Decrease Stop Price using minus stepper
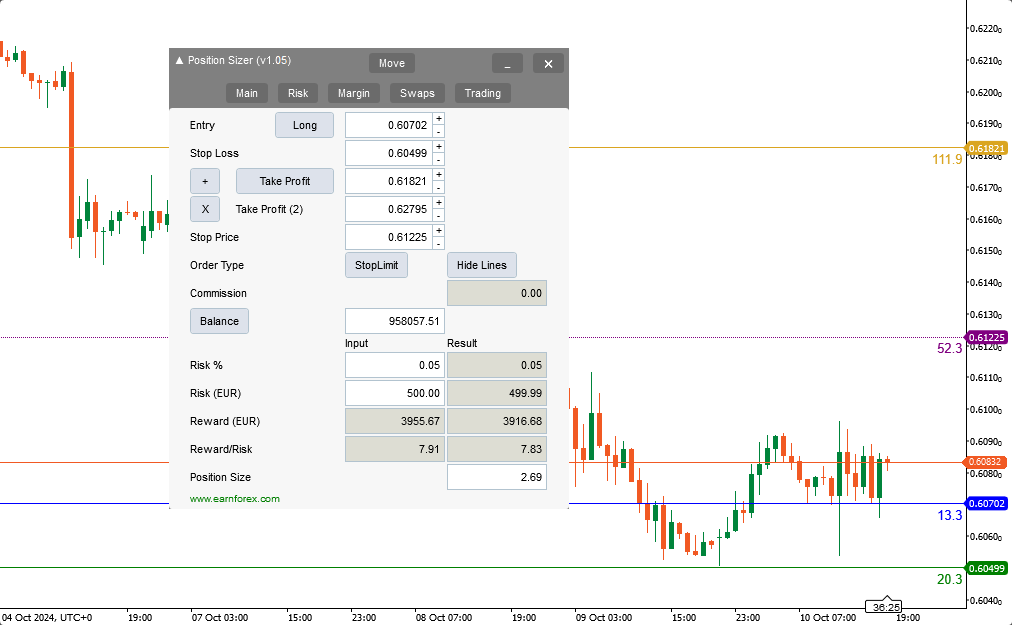 point(439,243)
